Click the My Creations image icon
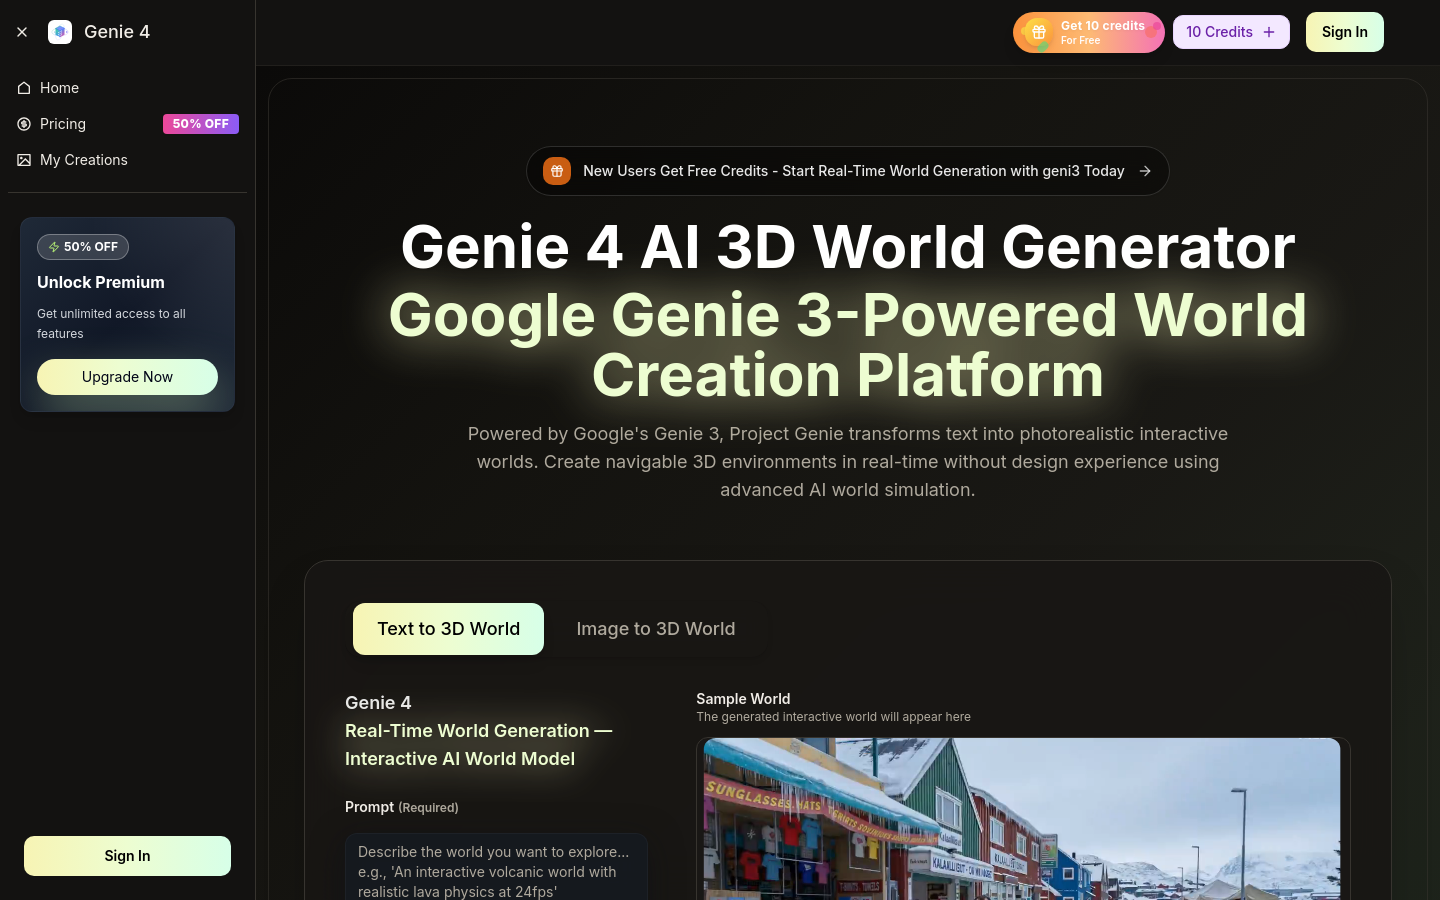The height and width of the screenshot is (900, 1440). click(24, 160)
